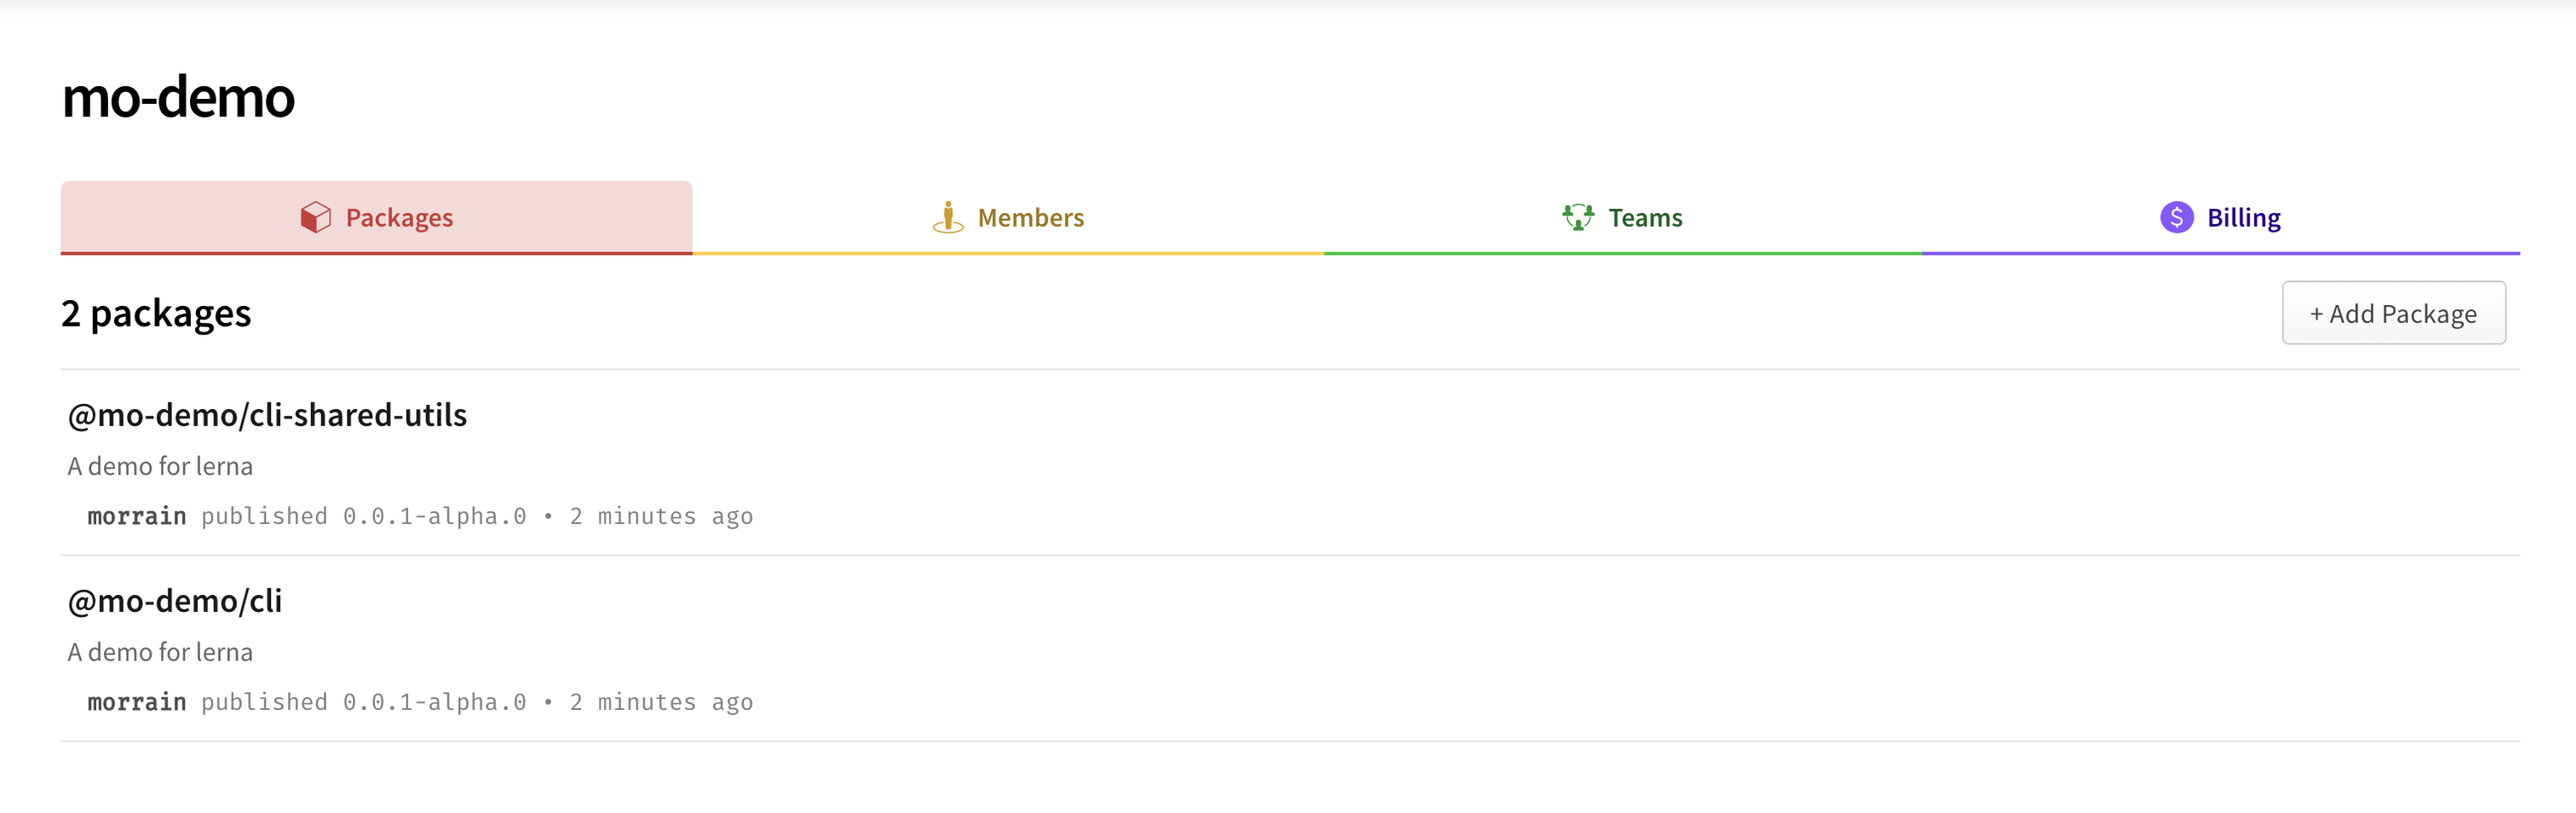Image resolution: width=2576 pixels, height=813 pixels.
Task: Click cli-shared-utils version 0.0.1-alpha.0 text
Action: [435, 516]
